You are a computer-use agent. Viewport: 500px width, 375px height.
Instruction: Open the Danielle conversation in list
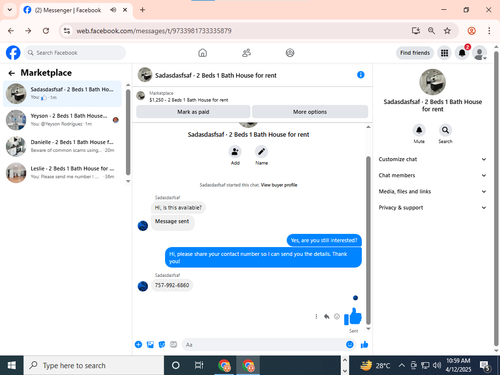pyautogui.click(x=62, y=146)
